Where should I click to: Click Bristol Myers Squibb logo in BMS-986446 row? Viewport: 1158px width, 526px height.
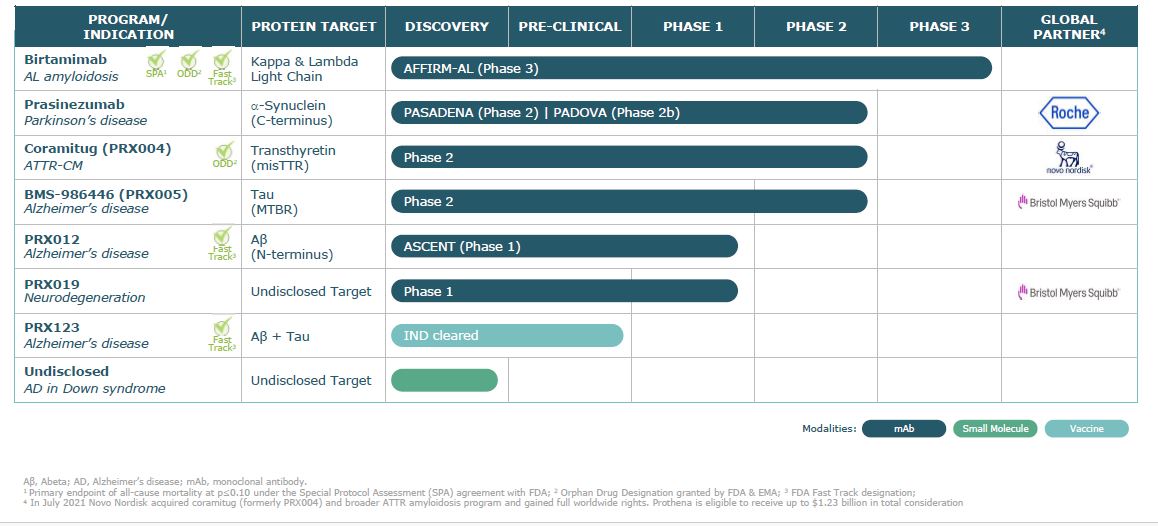[x=1068, y=202]
